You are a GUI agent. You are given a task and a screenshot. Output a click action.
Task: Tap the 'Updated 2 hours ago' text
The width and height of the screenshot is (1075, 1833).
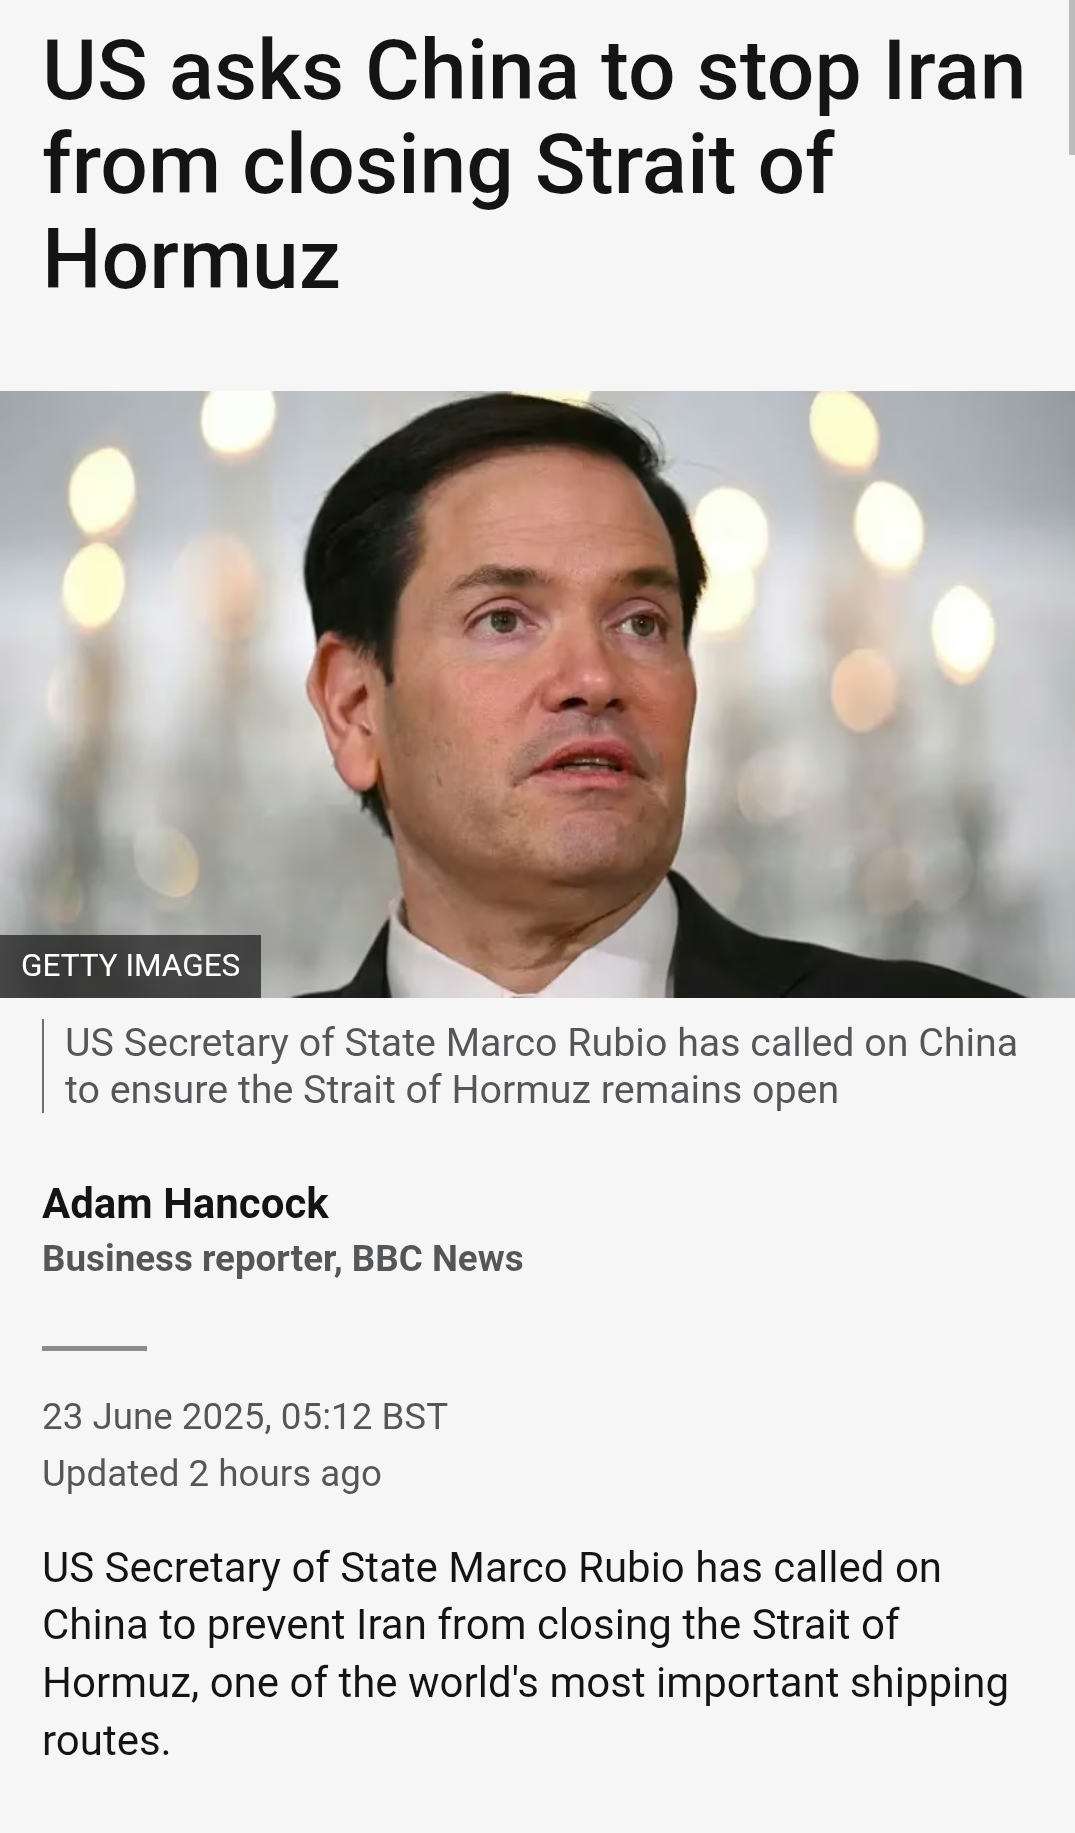(212, 1474)
